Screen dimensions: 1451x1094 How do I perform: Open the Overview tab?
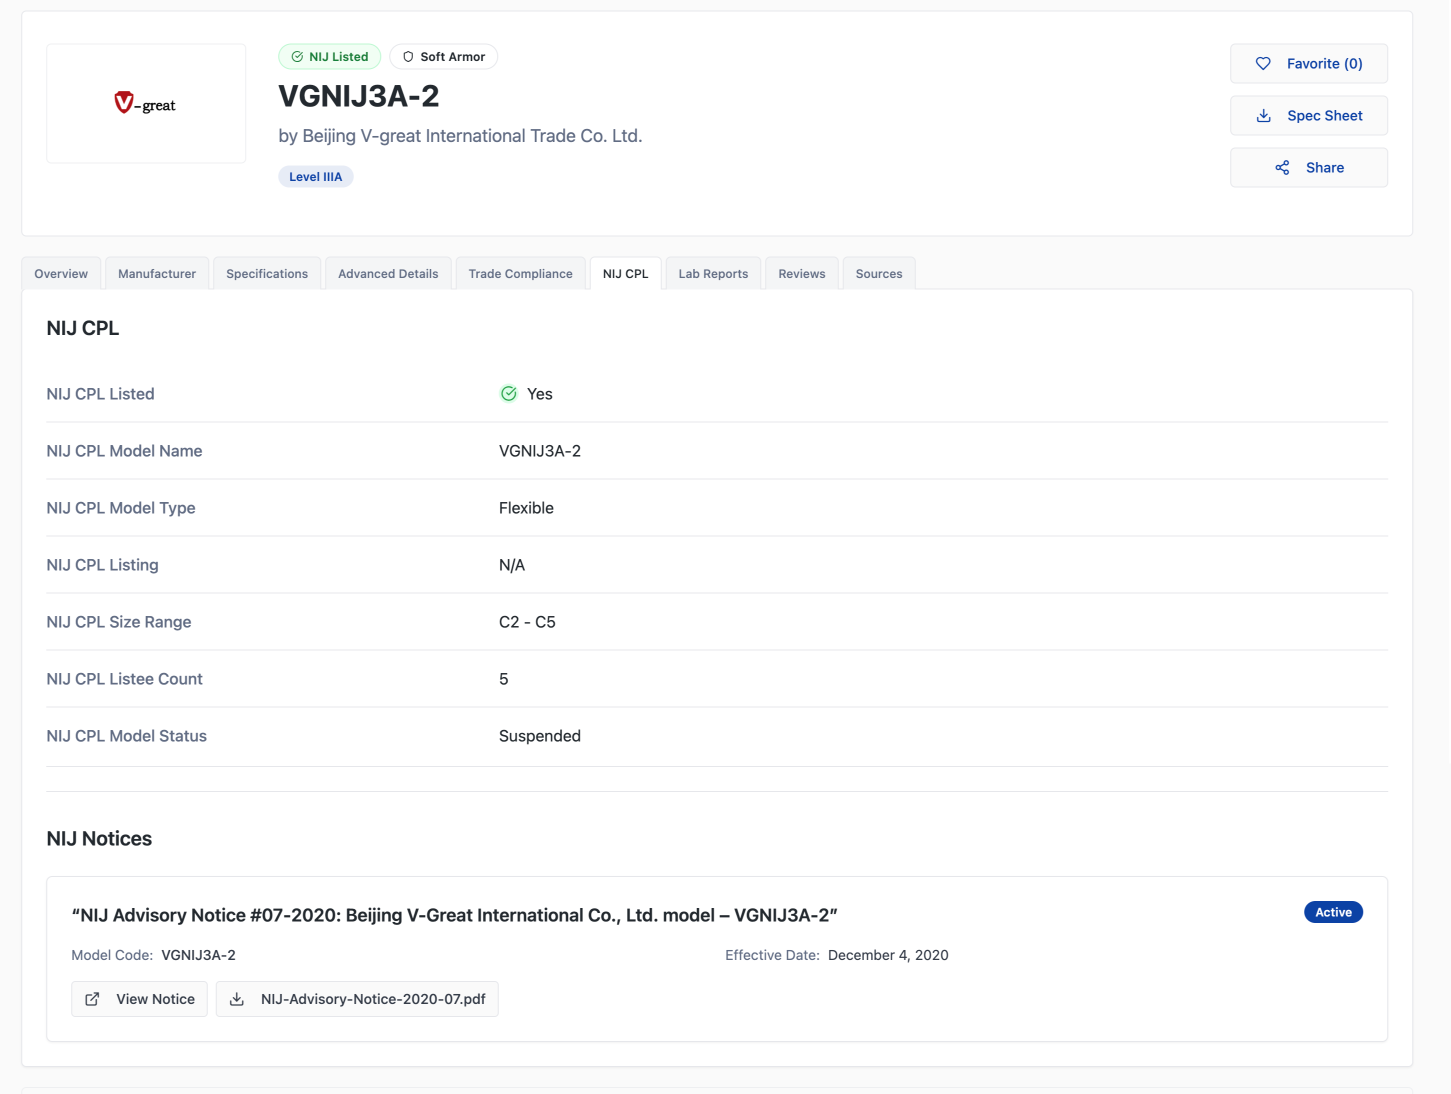click(x=61, y=273)
